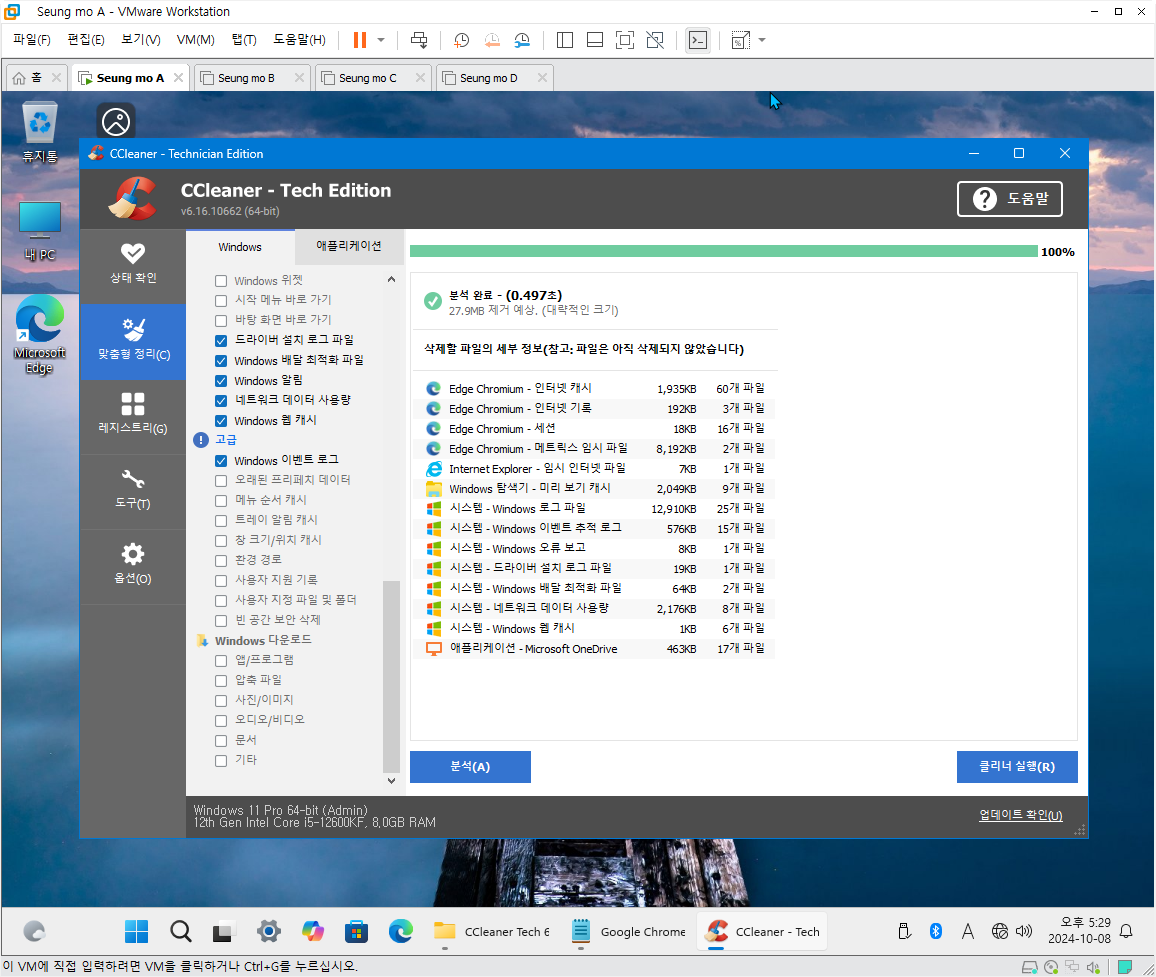1156x977 pixels.
Task: Click the VMware stretch guest icon
Action: [x=740, y=40]
